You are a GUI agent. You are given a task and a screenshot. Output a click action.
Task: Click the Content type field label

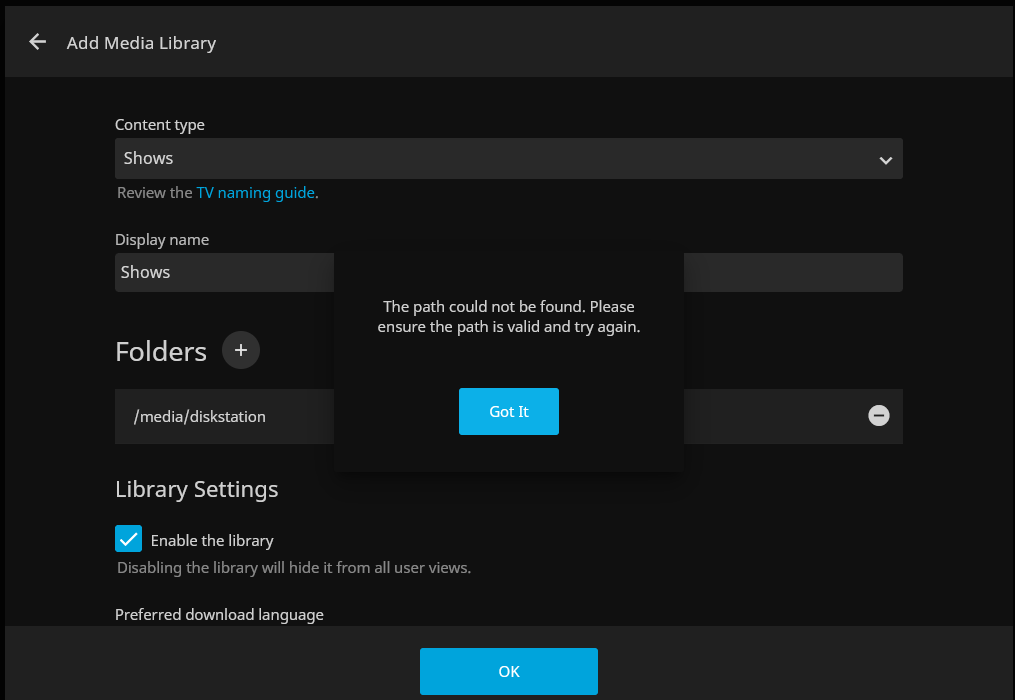(160, 125)
